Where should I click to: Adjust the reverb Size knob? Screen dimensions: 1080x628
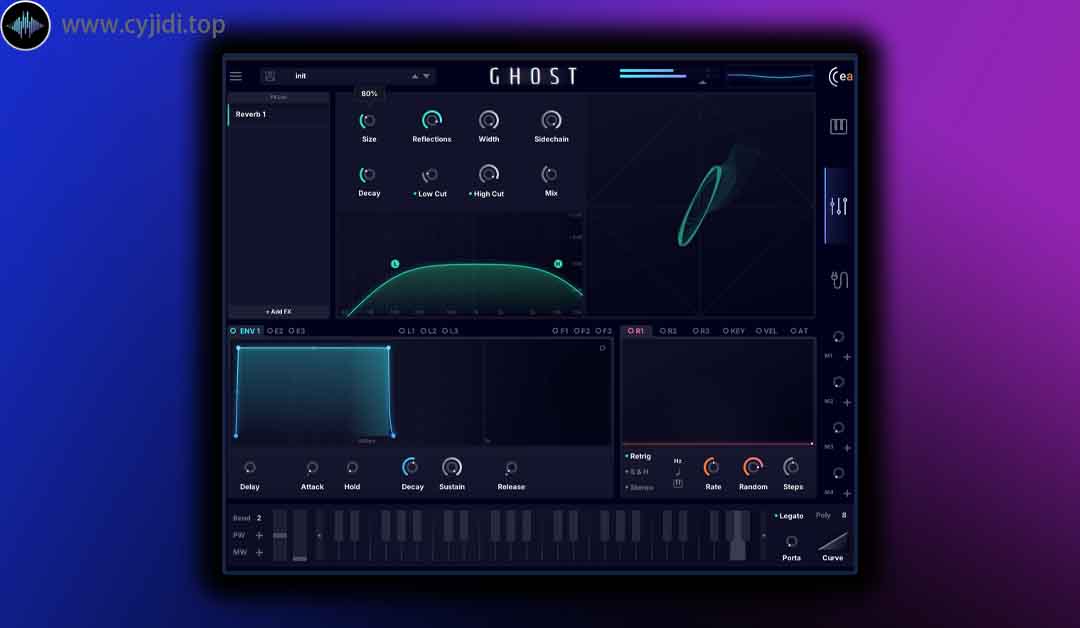click(368, 121)
